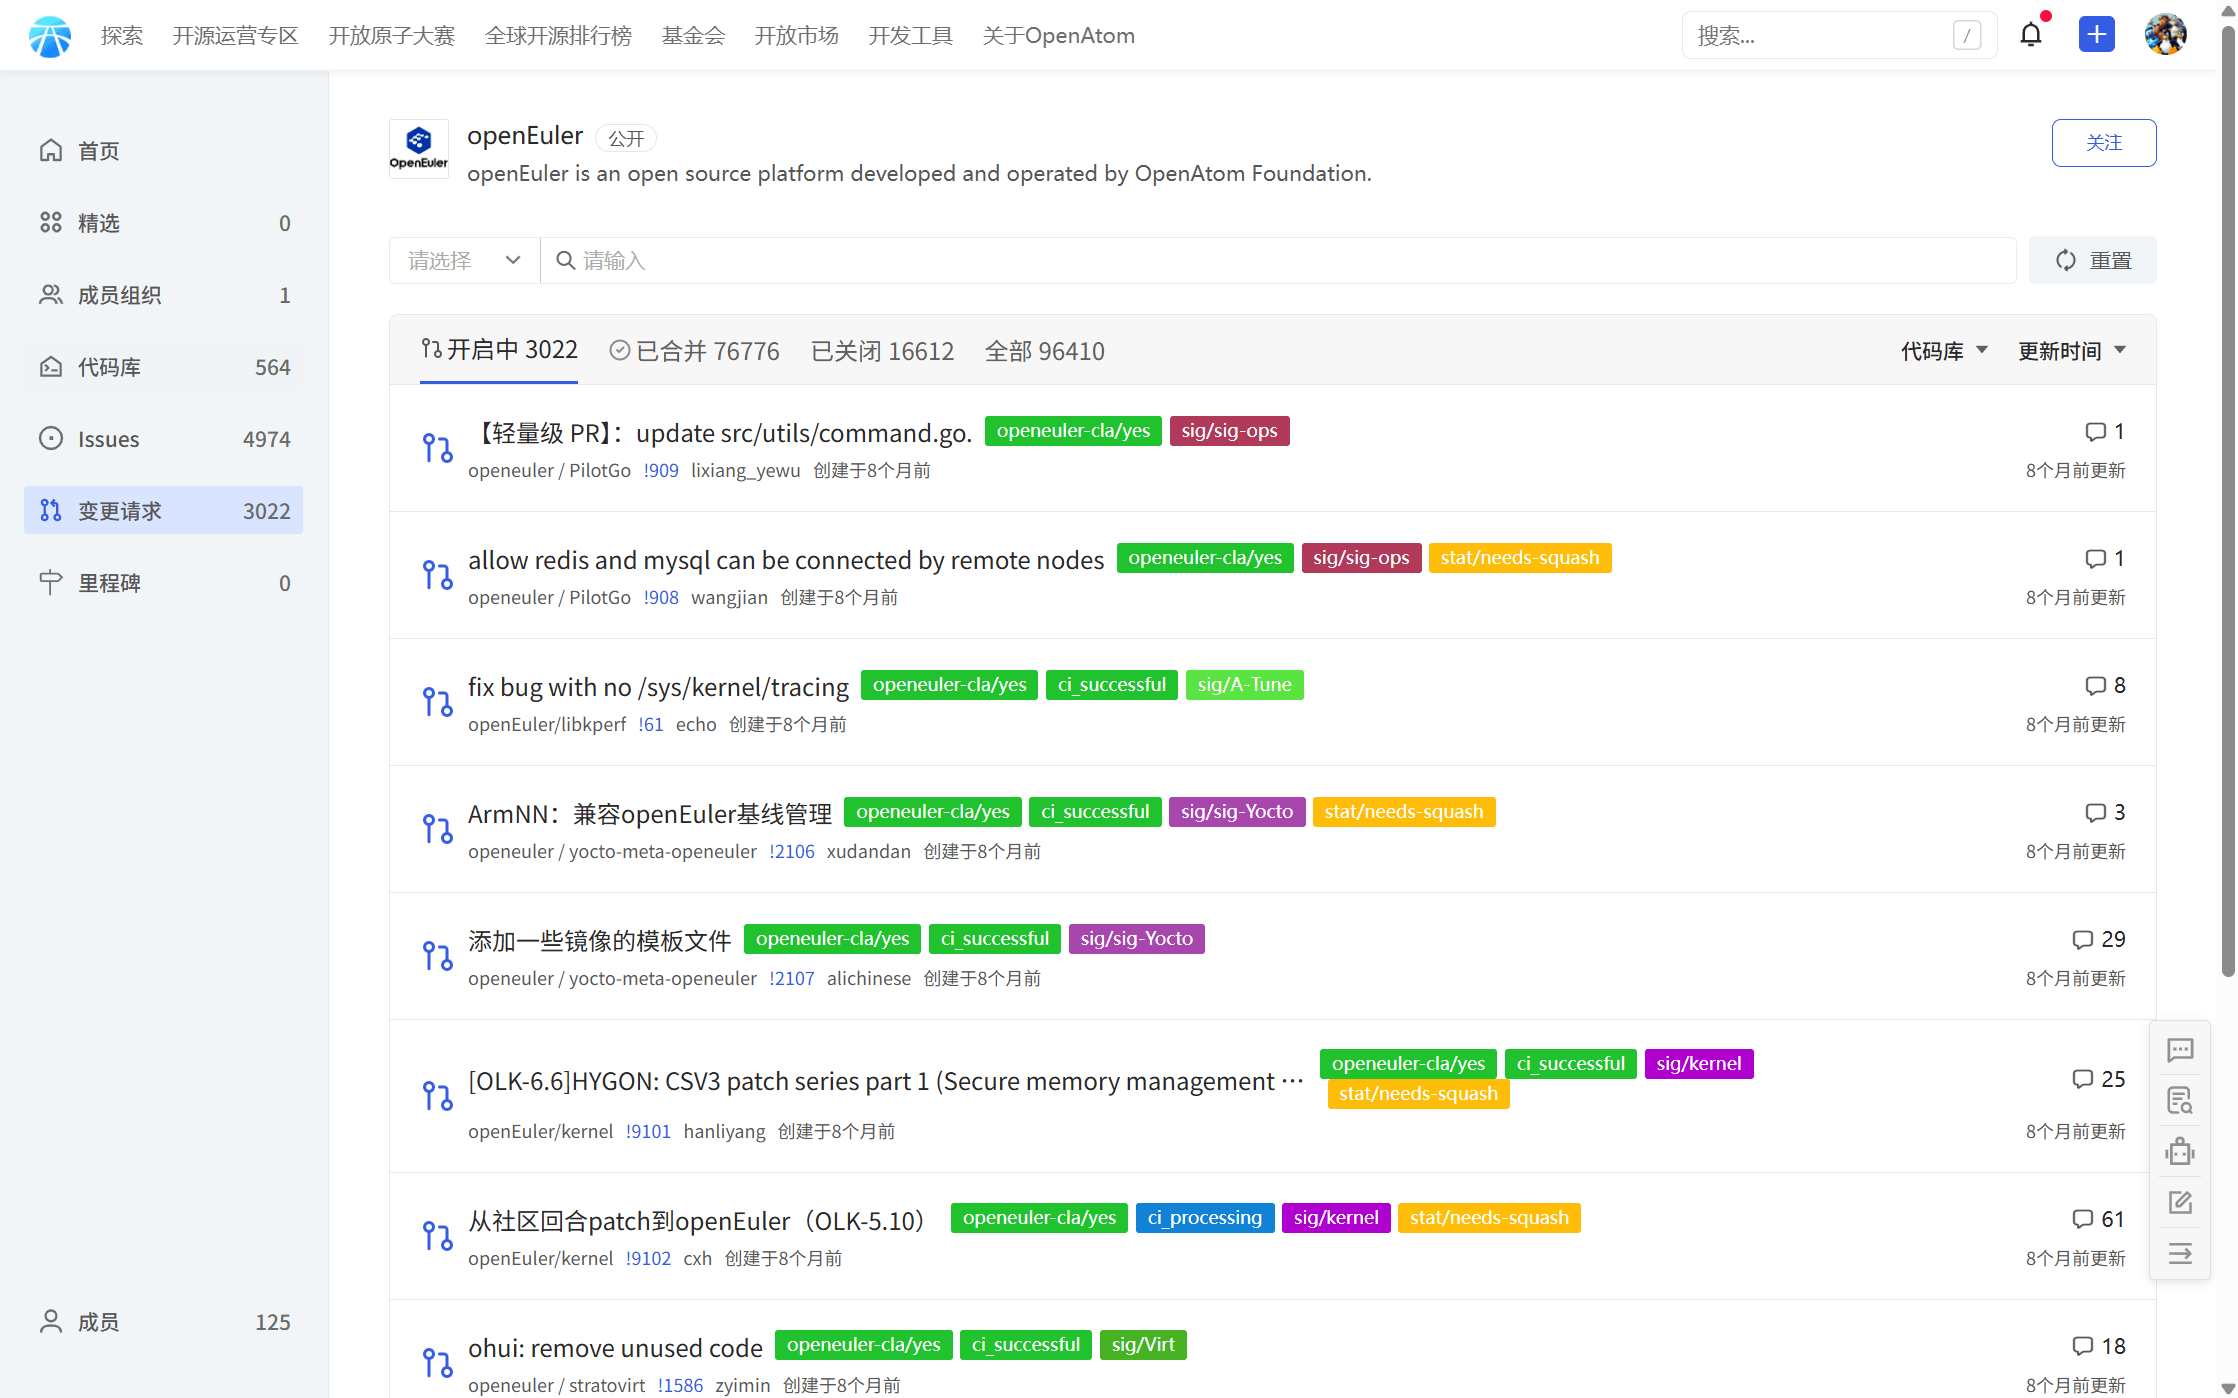
Task: Click the Issues circle icon in sidebar
Action: pos(51,438)
